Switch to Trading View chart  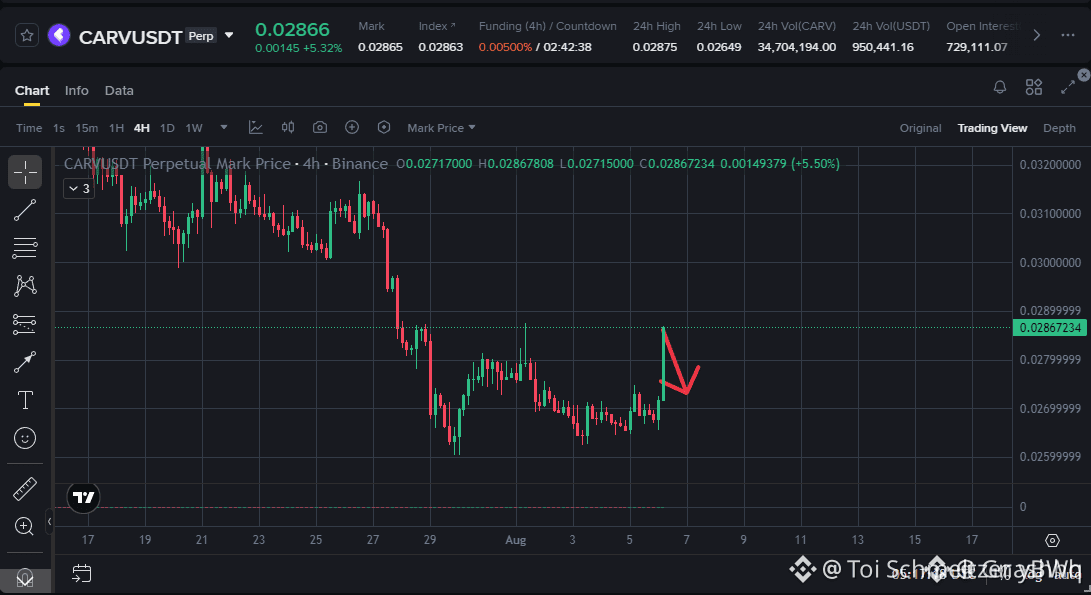coord(992,128)
